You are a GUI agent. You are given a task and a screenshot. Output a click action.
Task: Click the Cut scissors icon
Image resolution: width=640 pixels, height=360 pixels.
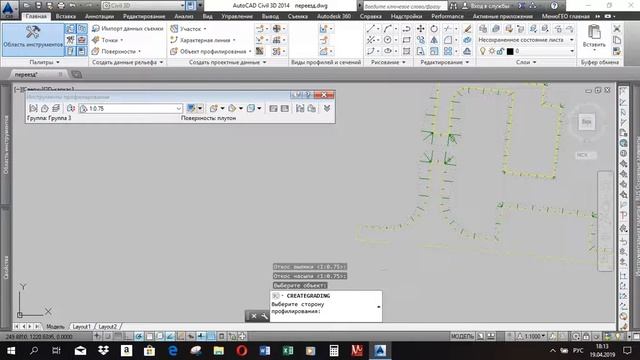click(617, 29)
